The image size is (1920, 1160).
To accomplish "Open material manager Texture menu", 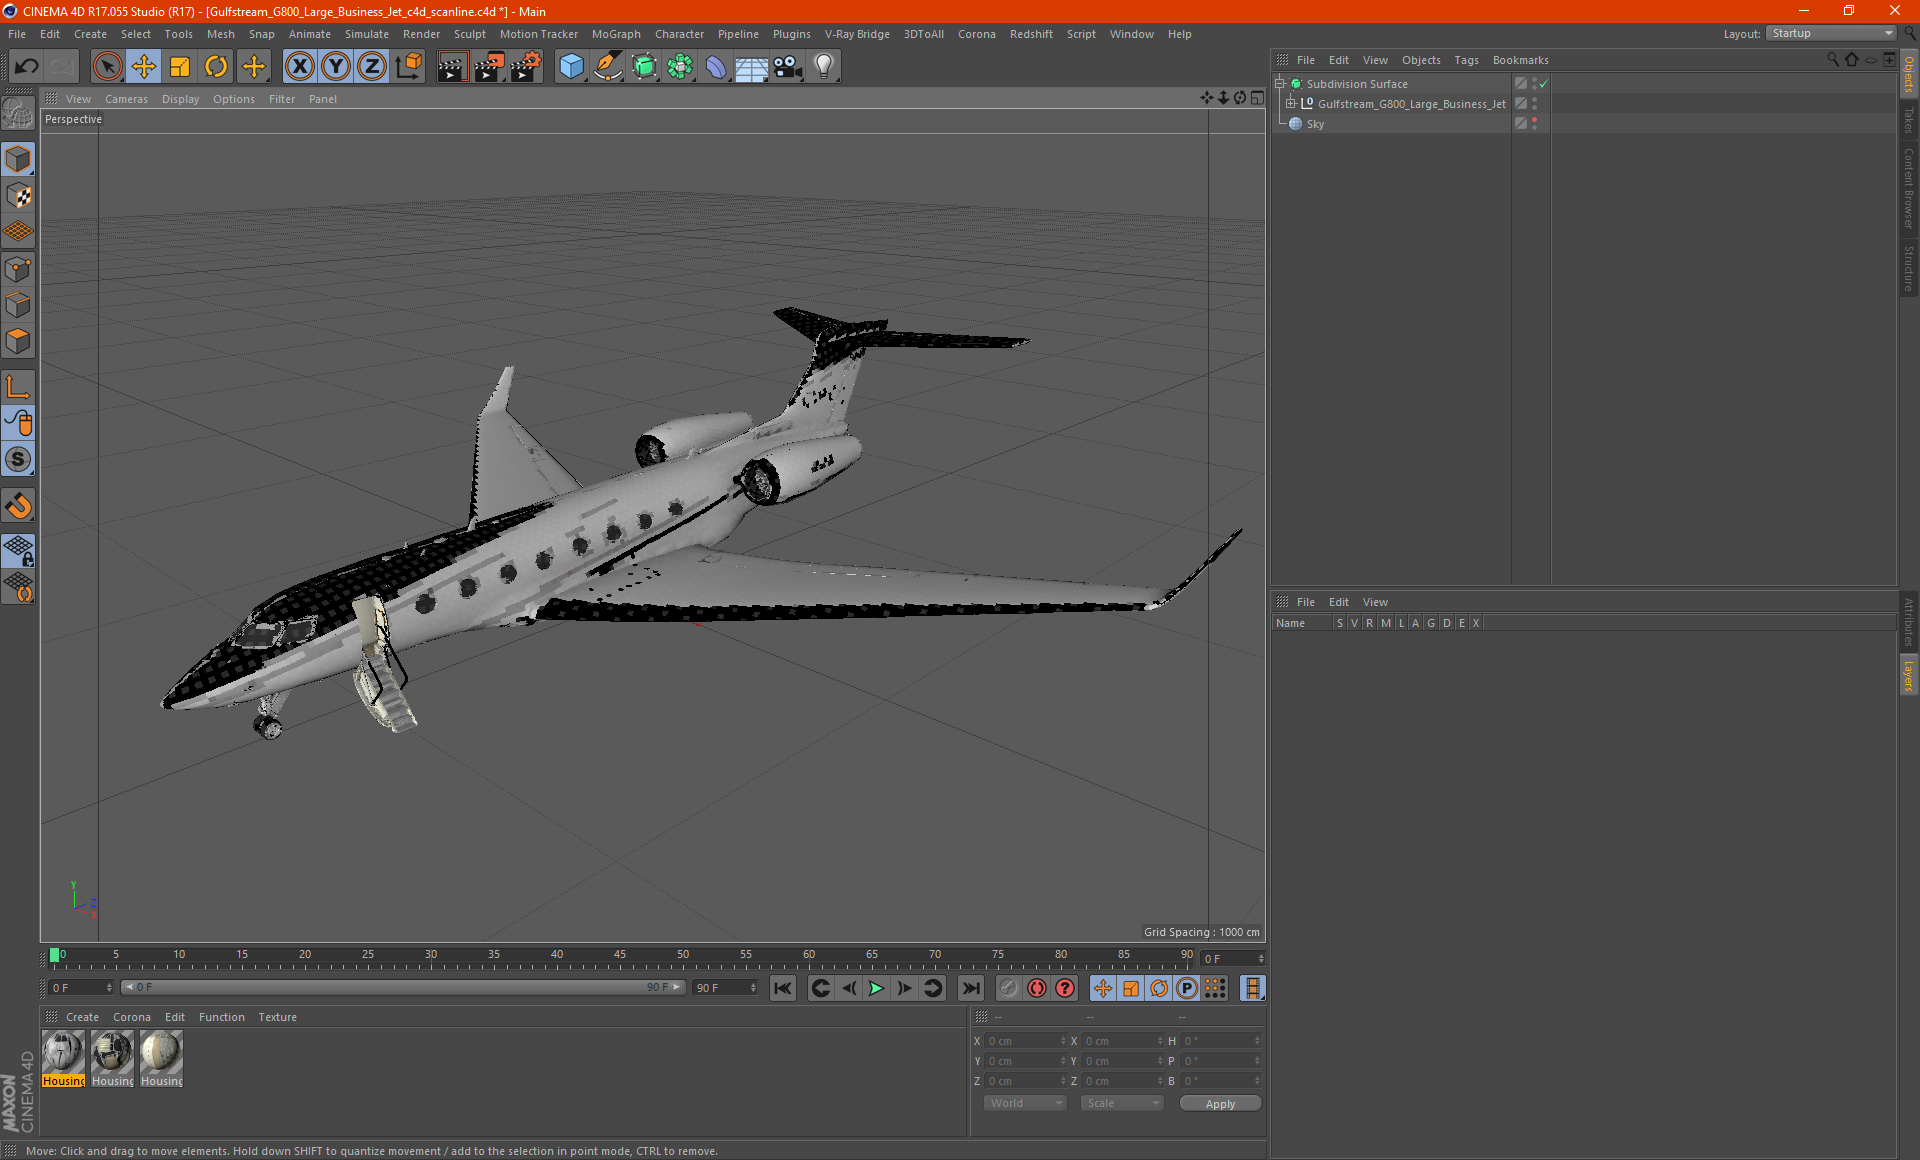I will point(277,1017).
